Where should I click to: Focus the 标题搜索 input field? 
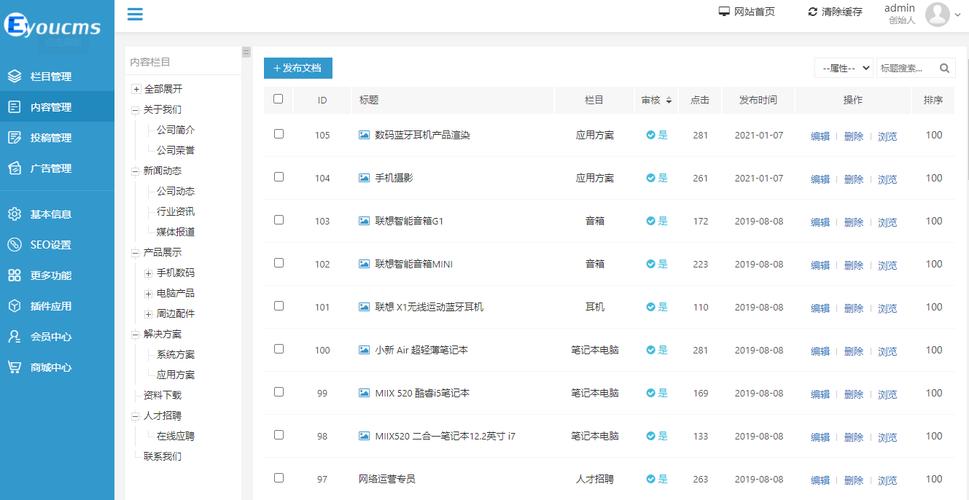[x=907, y=69]
